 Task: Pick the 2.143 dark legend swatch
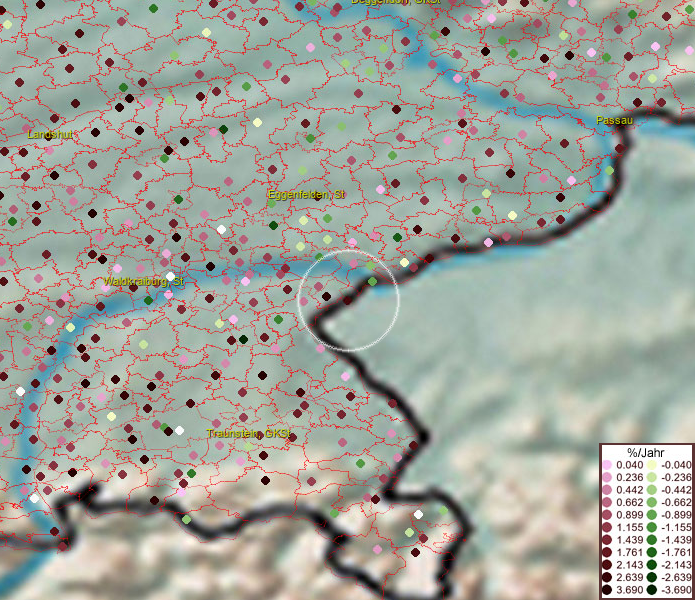tap(607, 565)
